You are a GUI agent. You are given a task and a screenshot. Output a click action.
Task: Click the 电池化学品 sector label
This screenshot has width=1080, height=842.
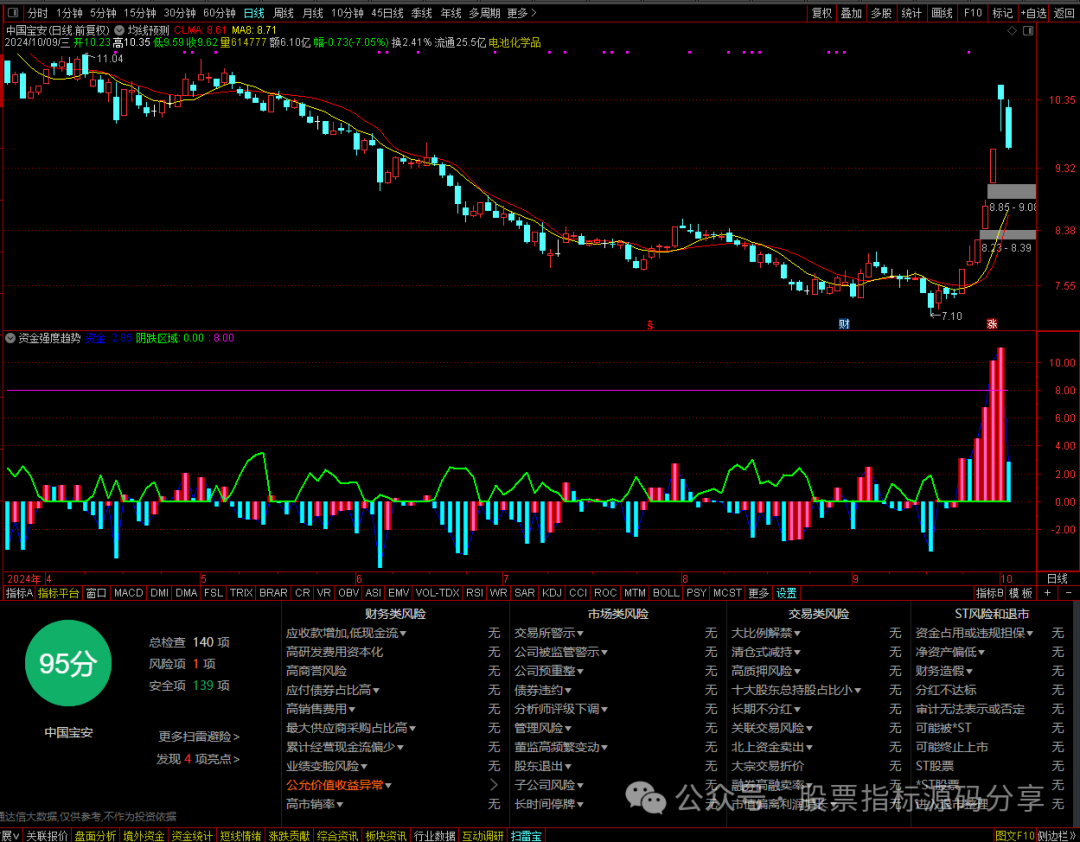click(515, 43)
